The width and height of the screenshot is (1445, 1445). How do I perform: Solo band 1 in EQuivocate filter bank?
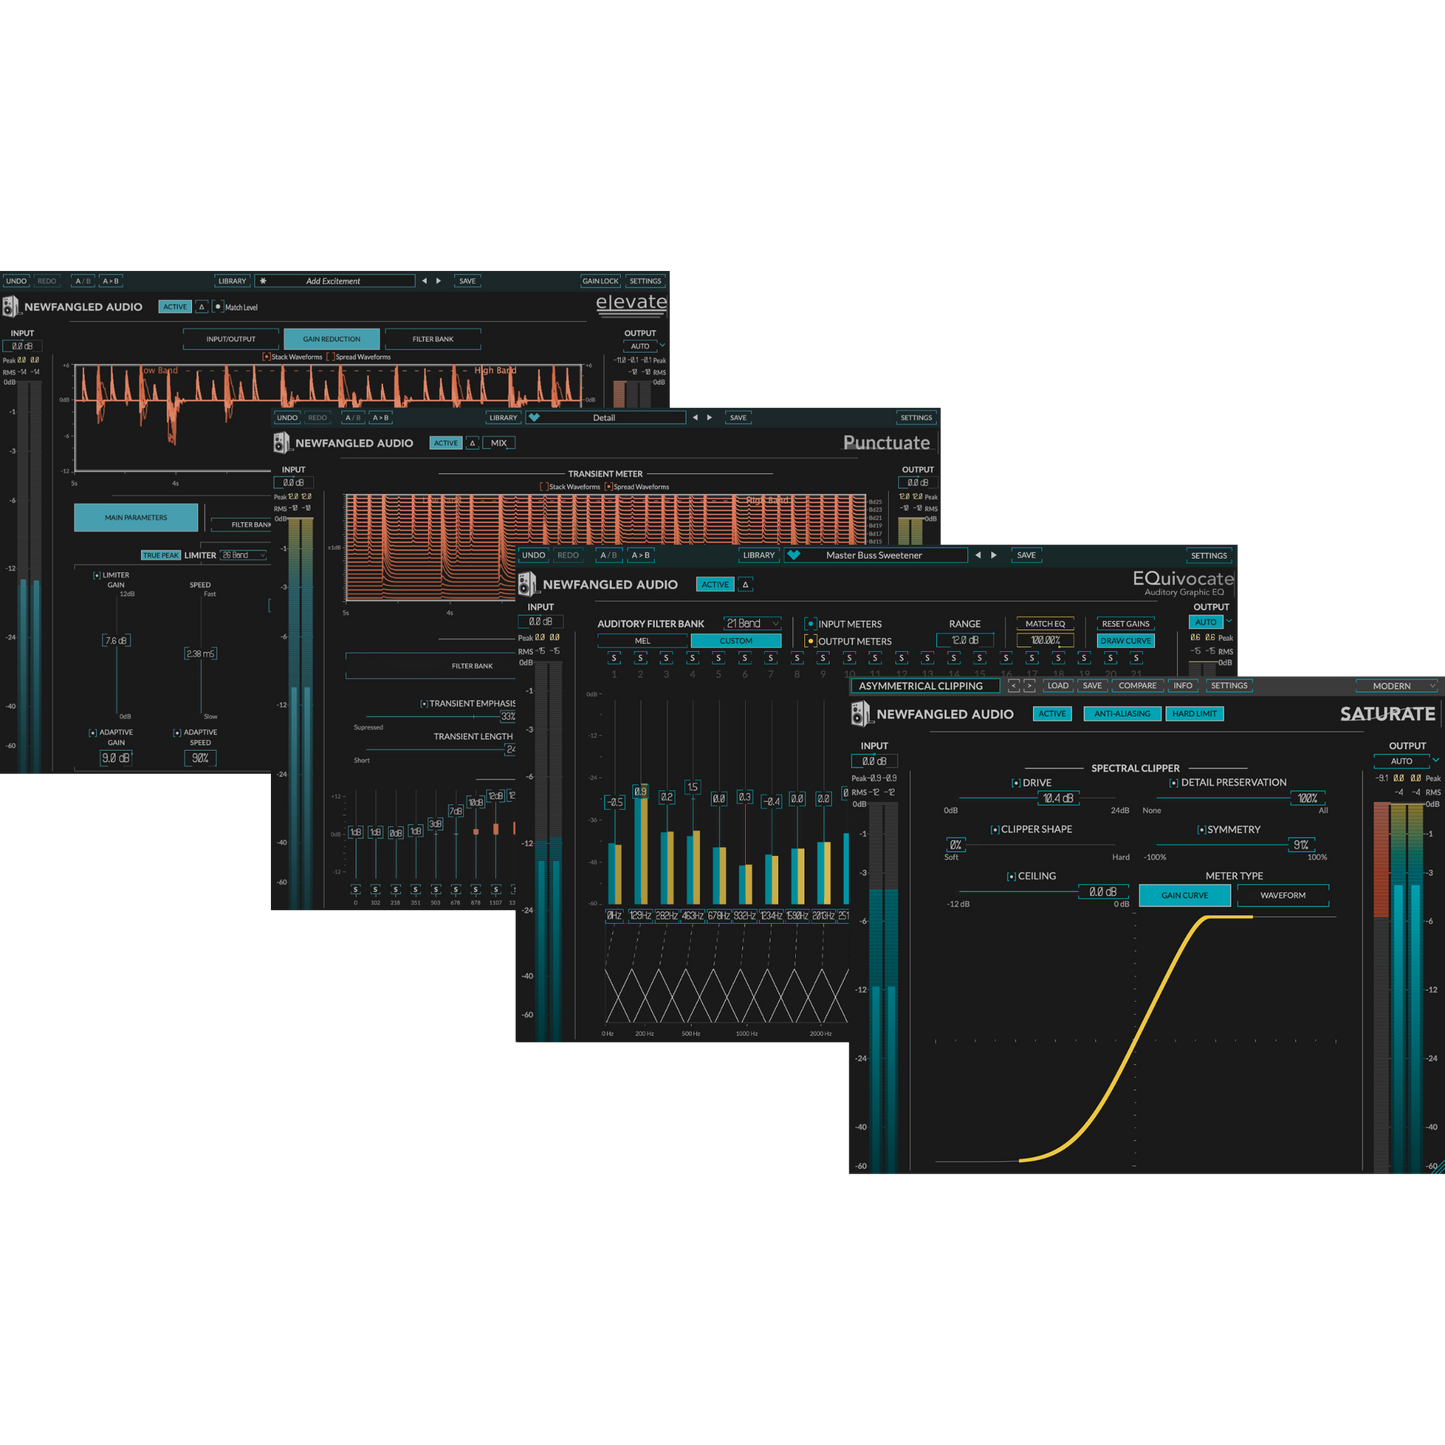(x=614, y=658)
